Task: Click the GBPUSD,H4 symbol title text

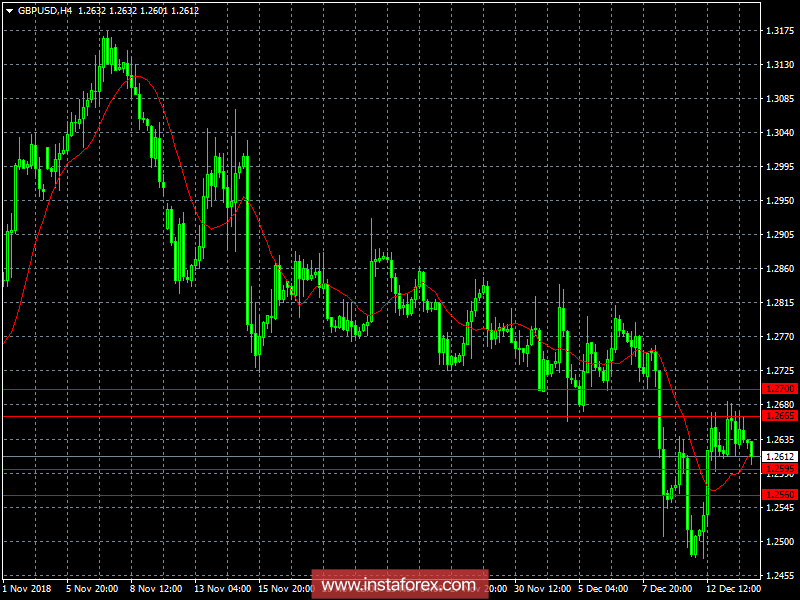Action: 45,11
